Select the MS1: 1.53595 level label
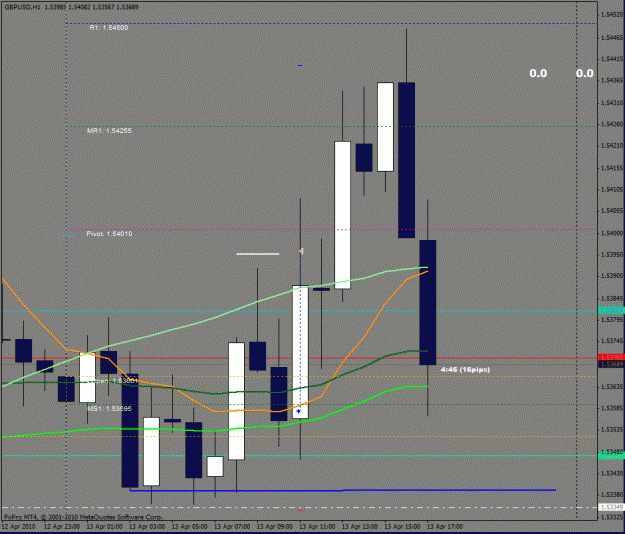625x534 pixels. point(109,408)
